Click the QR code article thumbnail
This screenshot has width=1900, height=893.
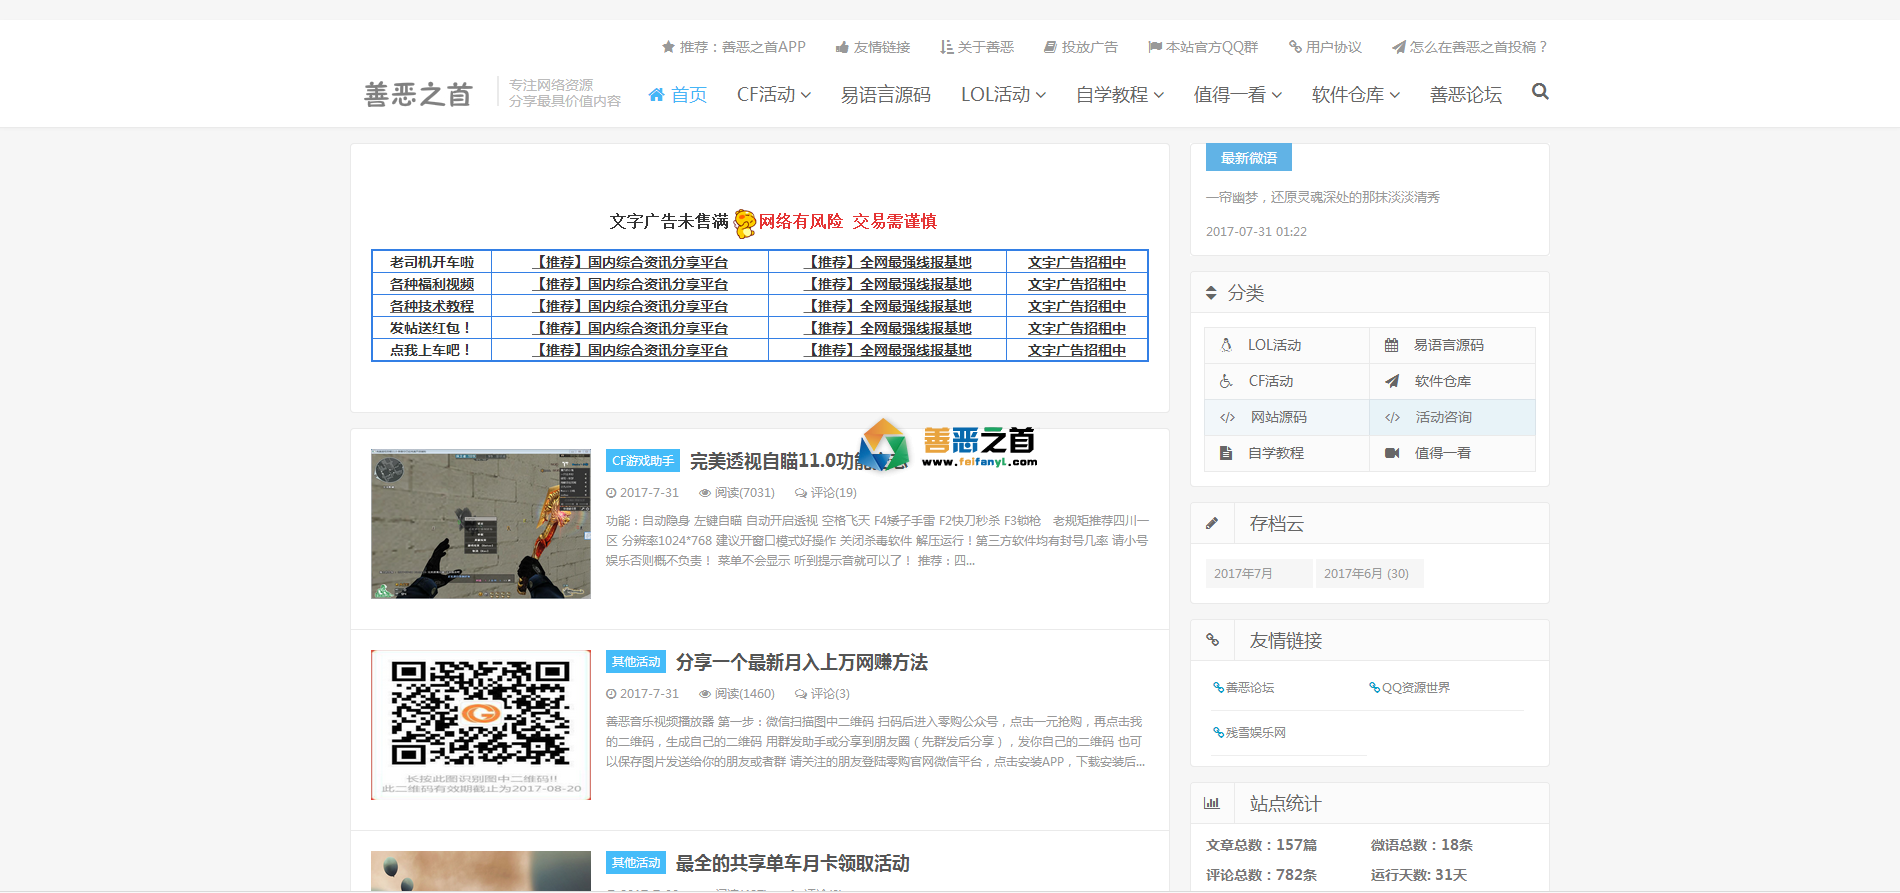pyautogui.click(x=481, y=724)
